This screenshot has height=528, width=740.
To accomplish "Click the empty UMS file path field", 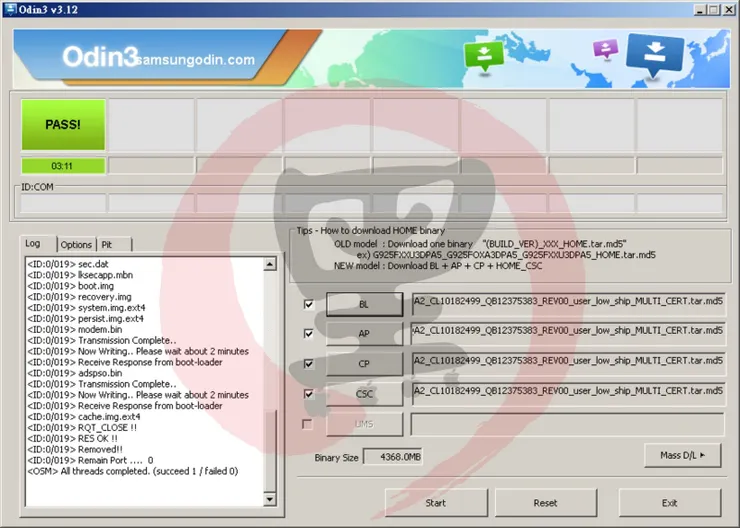I will [x=567, y=424].
